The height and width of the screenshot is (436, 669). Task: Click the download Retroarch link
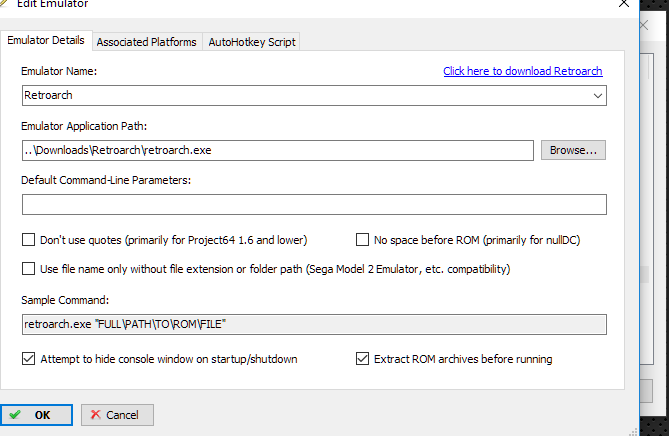523,71
